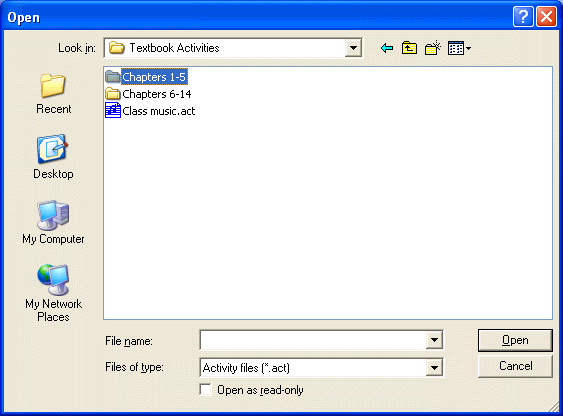Click the Cancel button
Screen dimensions: 563x416
click(515, 366)
